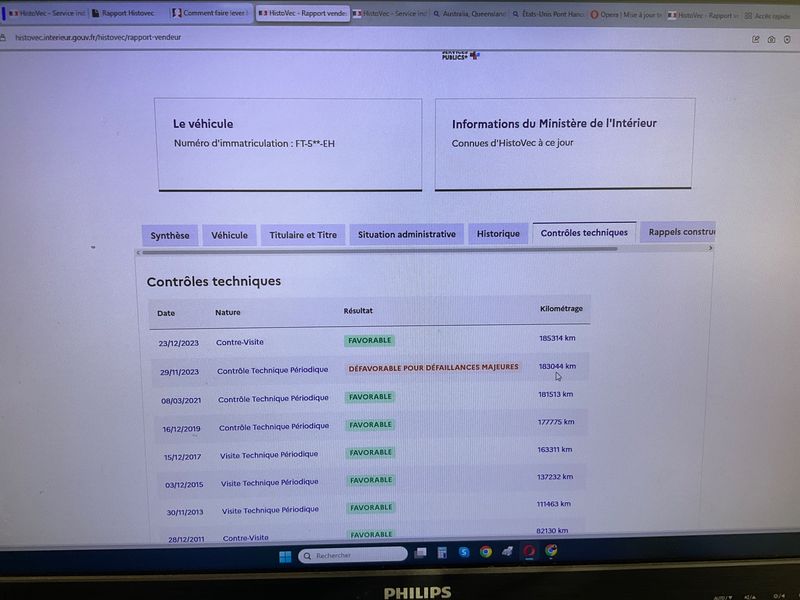
Task: Open the Véhicule tab
Action: point(230,235)
